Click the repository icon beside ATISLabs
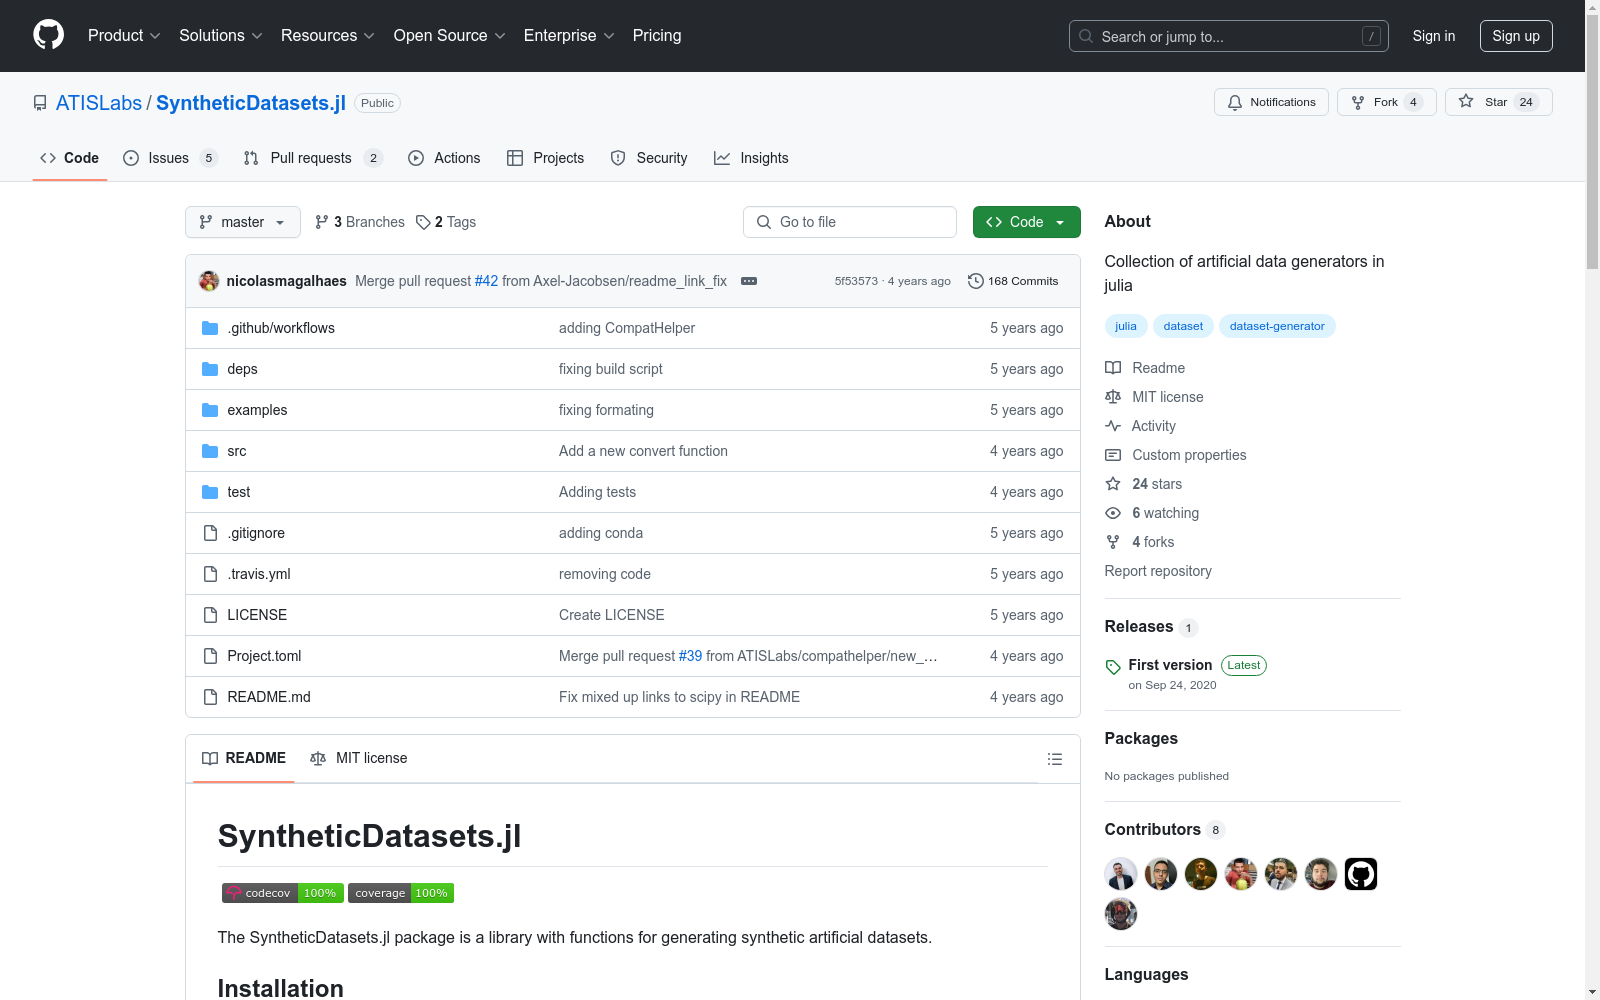1600x1000 pixels. coord(40,103)
